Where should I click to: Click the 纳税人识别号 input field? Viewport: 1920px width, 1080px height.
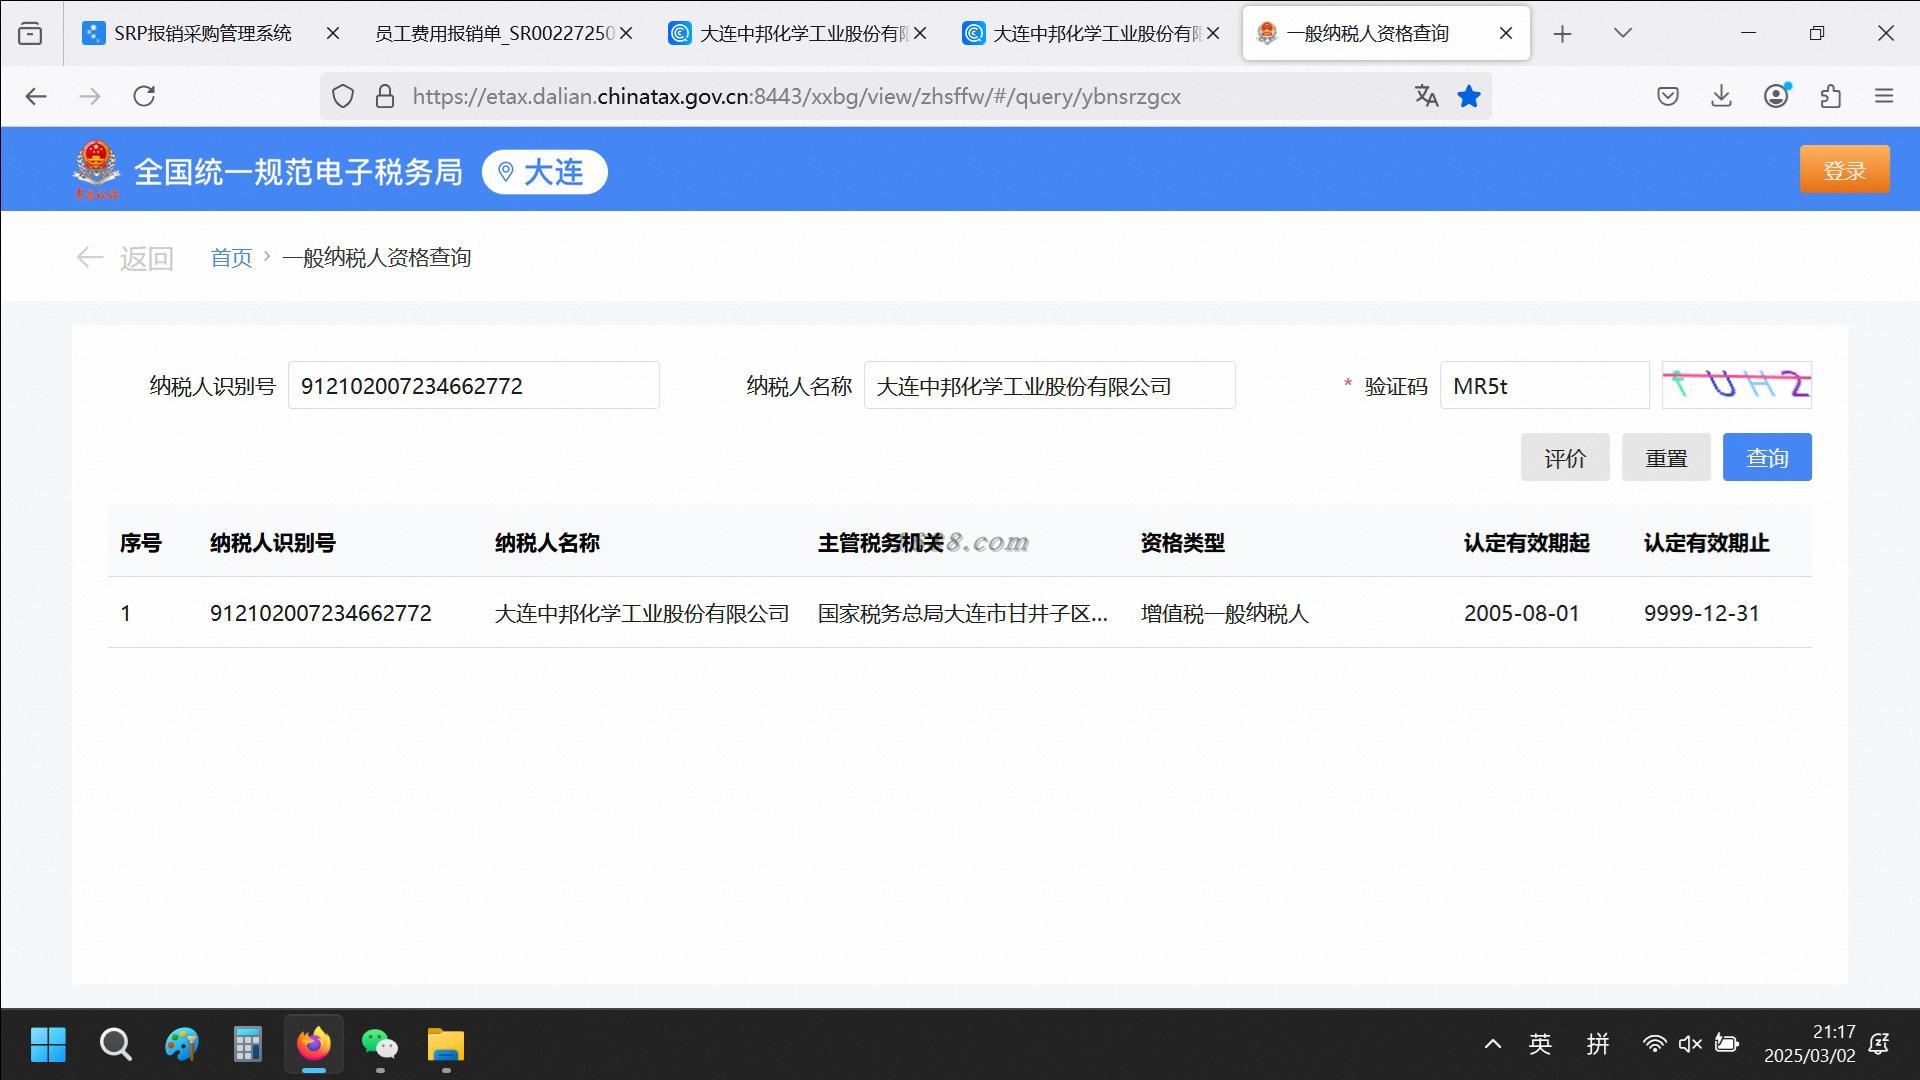coord(474,386)
